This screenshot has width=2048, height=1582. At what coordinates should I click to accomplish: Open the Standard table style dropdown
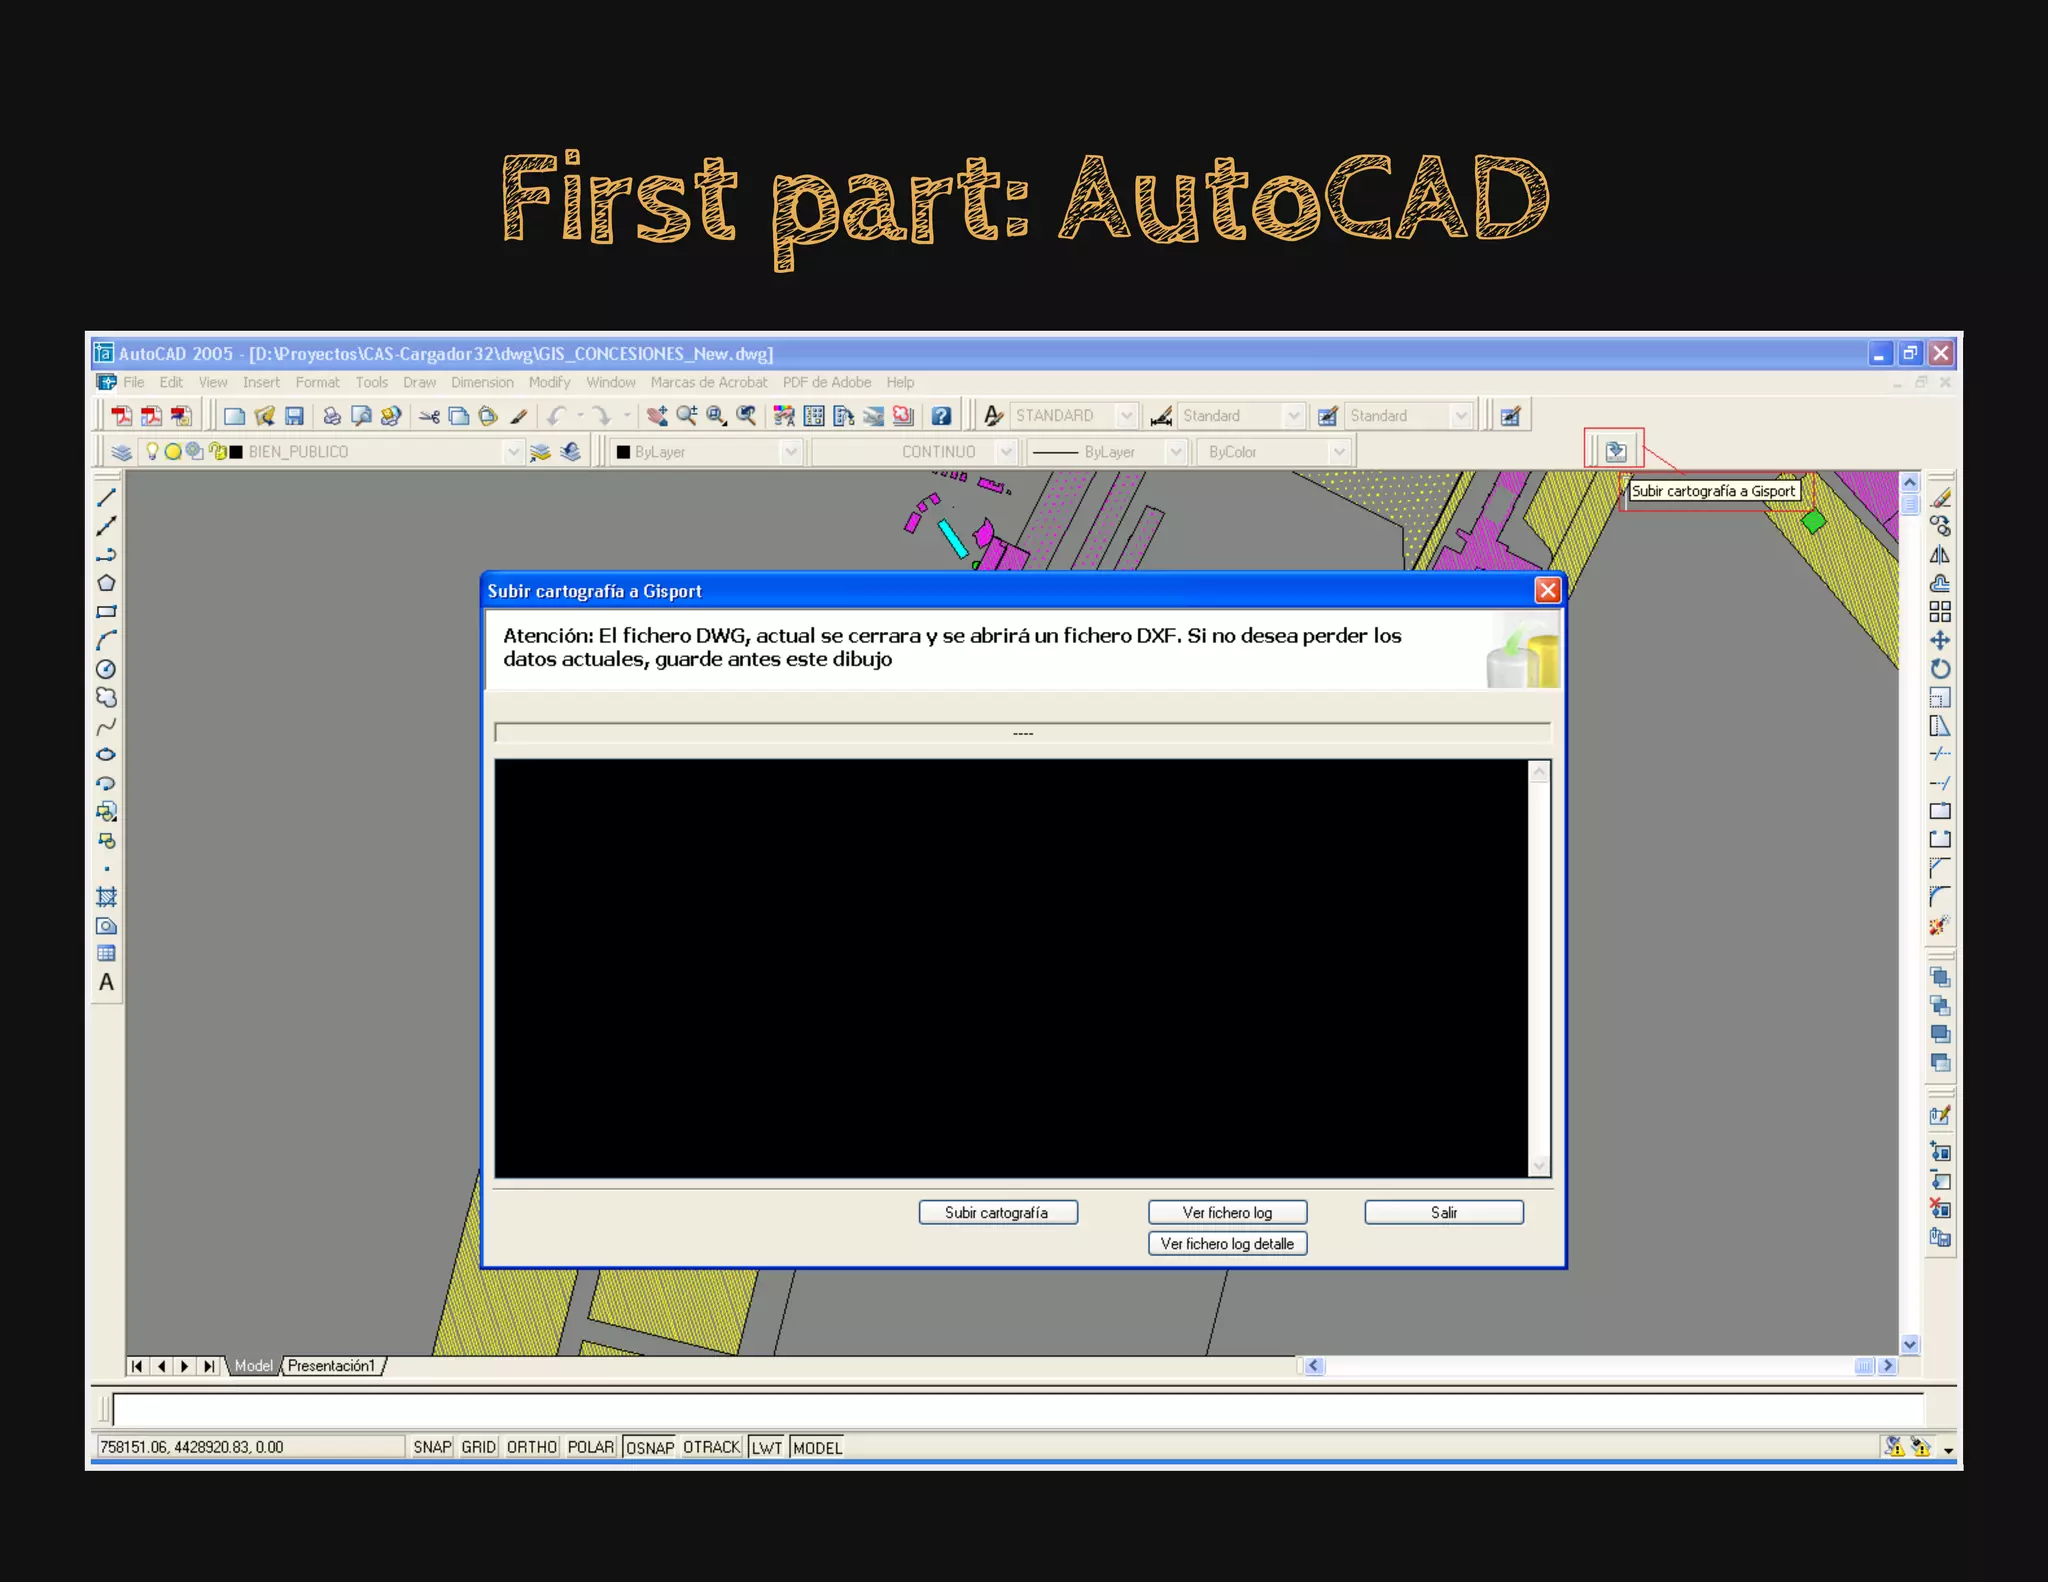(1461, 416)
